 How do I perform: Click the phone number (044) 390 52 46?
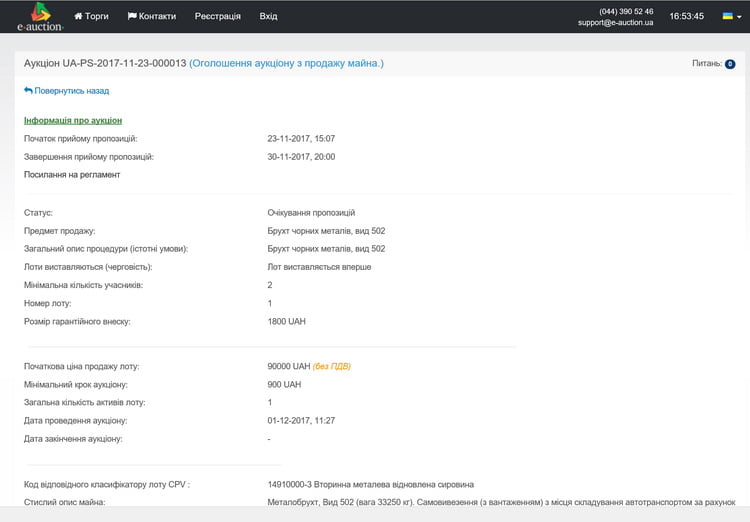(626, 11)
